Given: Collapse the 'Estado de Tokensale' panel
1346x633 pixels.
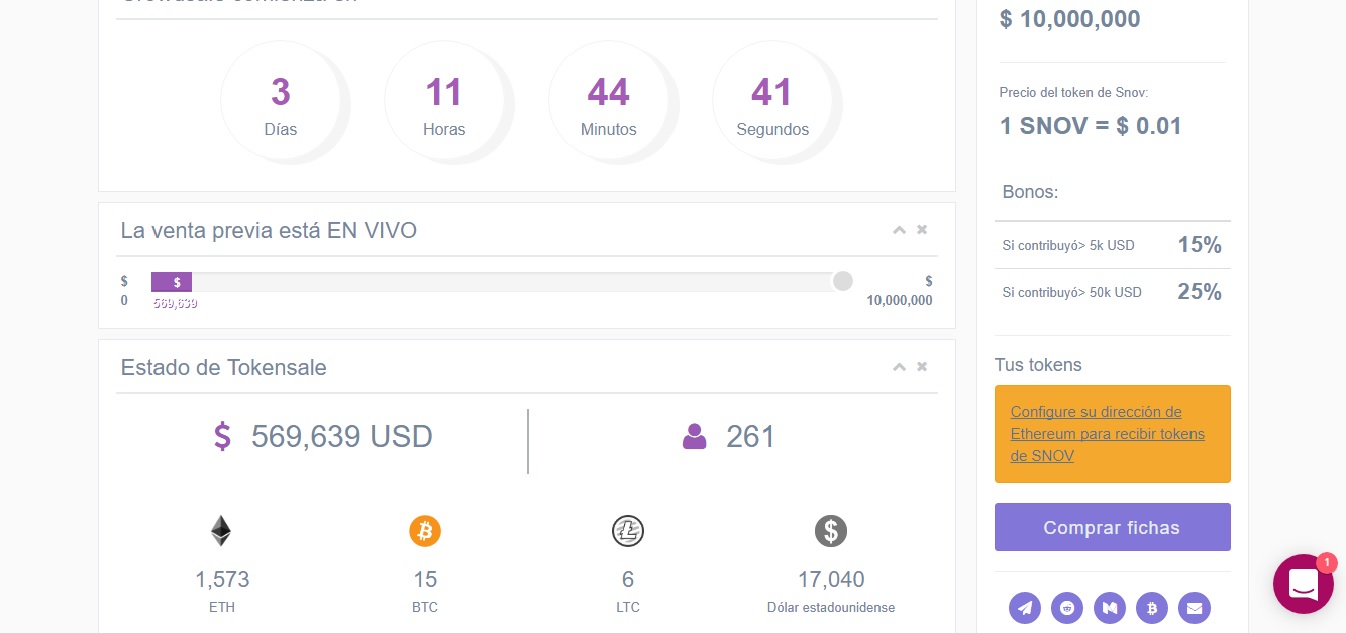Looking at the screenshot, I should click(899, 367).
